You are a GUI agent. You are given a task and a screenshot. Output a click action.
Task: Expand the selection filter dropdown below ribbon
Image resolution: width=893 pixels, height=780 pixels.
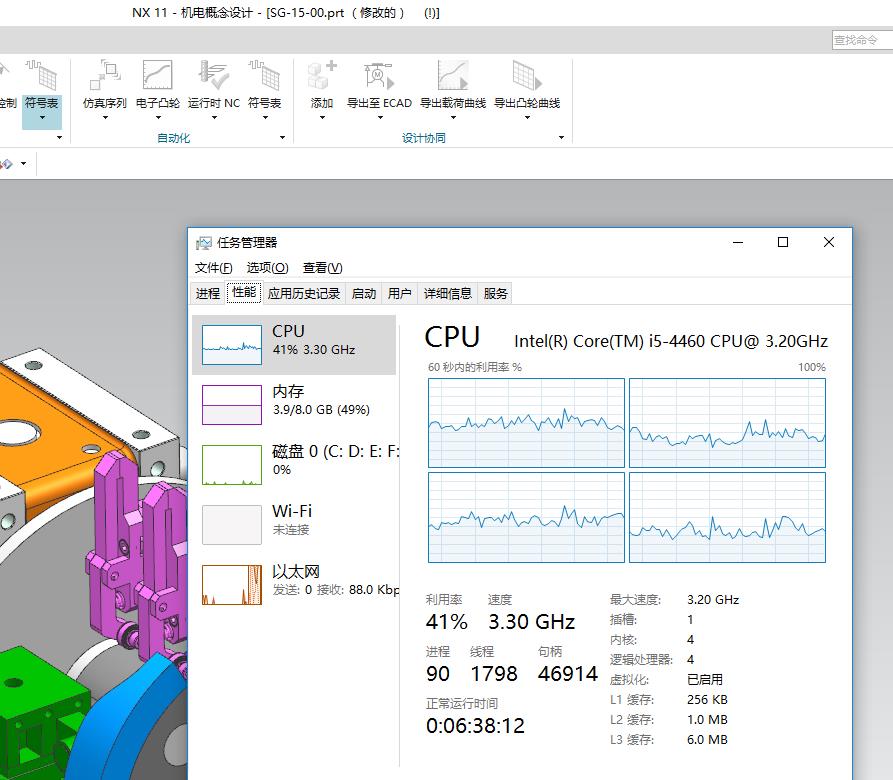coord(23,164)
